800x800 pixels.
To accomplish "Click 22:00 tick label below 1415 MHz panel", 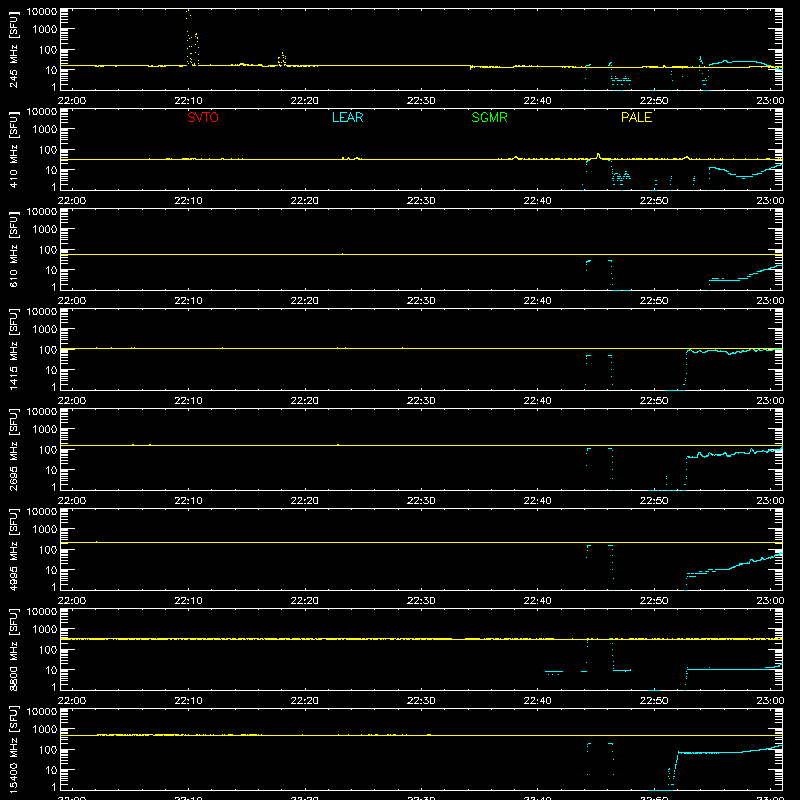I will point(72,401).
